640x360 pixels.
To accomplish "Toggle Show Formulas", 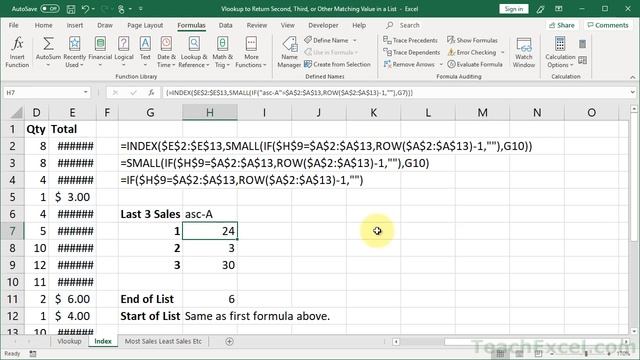I will coord(472,40).
